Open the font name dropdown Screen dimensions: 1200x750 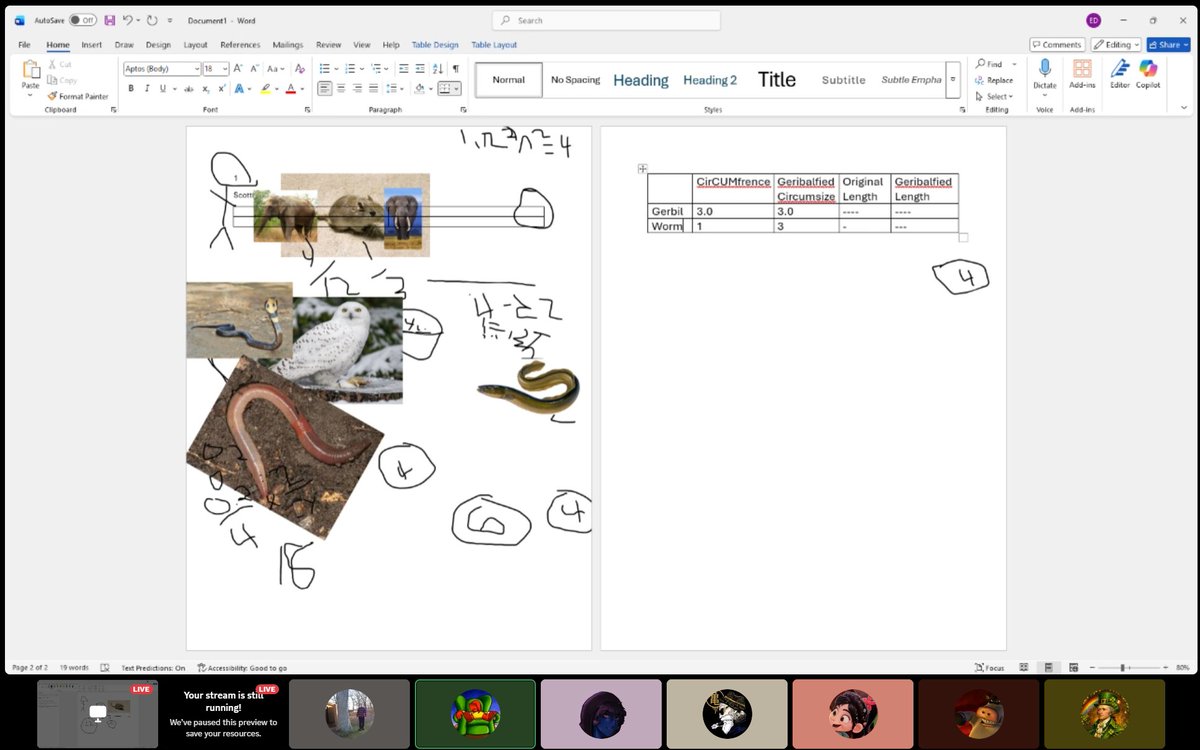coord(196,69)
